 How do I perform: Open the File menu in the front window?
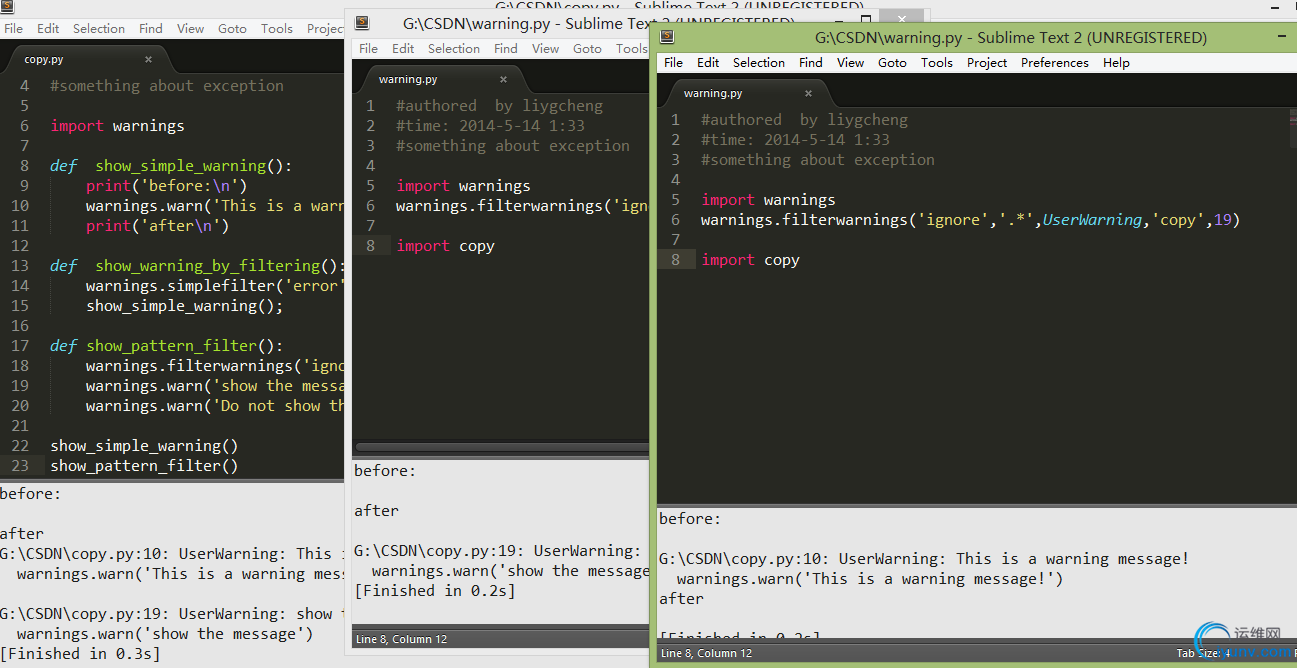(x=674, y=62)
